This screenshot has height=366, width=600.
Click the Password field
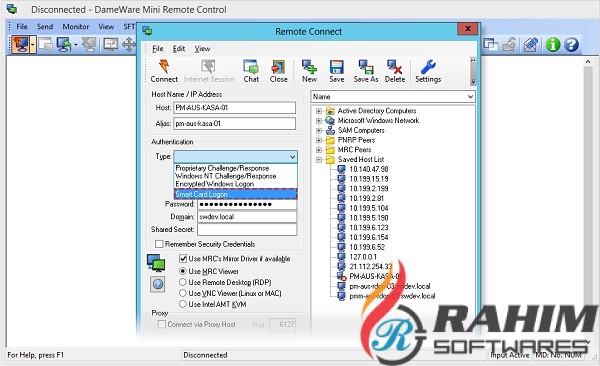247,204
